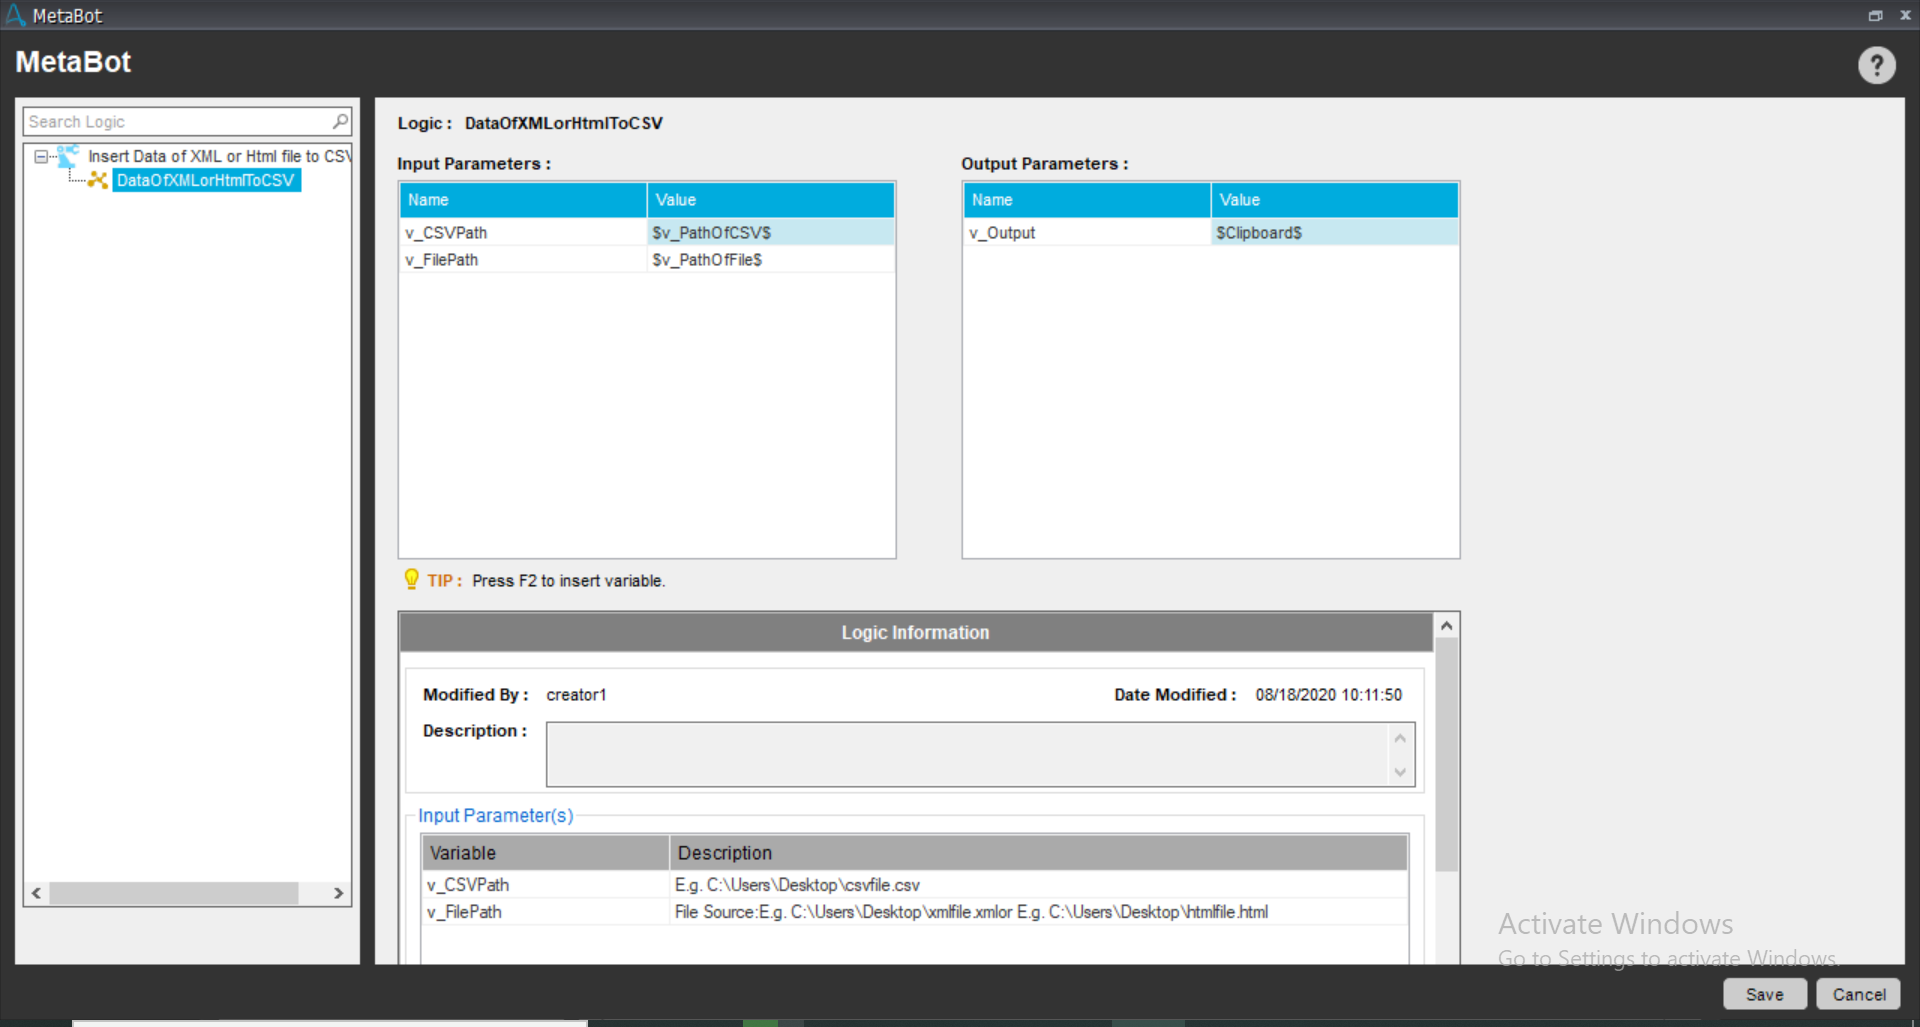The image size is (1920, 1027).
Task: Edit v_FilePath value $v_PathOfFile$
Action: point(770,260)
